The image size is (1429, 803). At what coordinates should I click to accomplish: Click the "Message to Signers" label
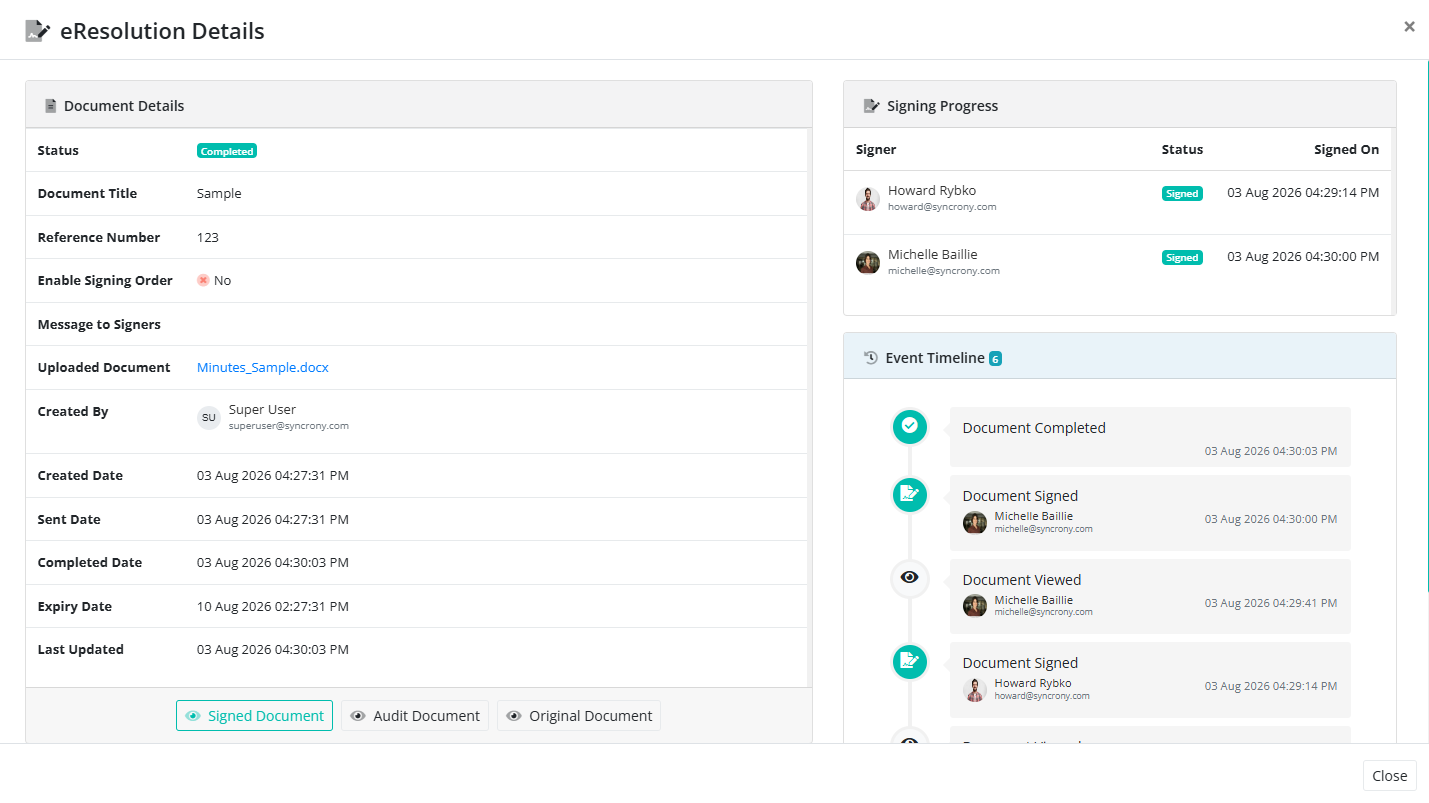99,325
